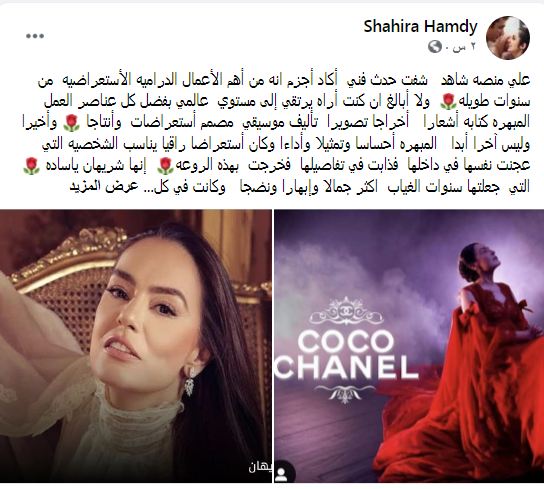This screenshot has height=489, width=544.
Task: Click Shahira Hamdy's round profile picture
Action: click(x=508, y=37)
